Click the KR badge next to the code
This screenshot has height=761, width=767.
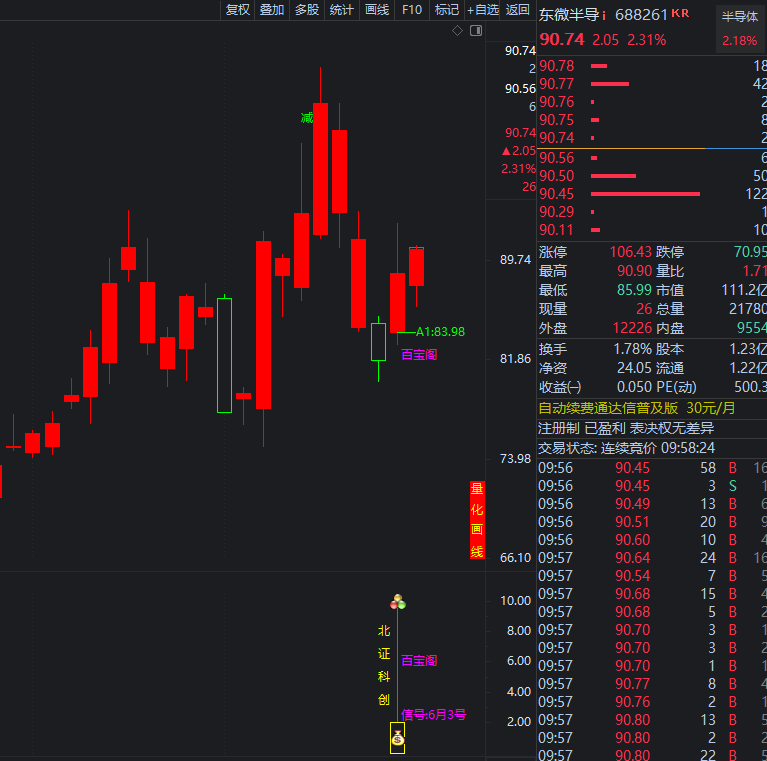[680, 13]
